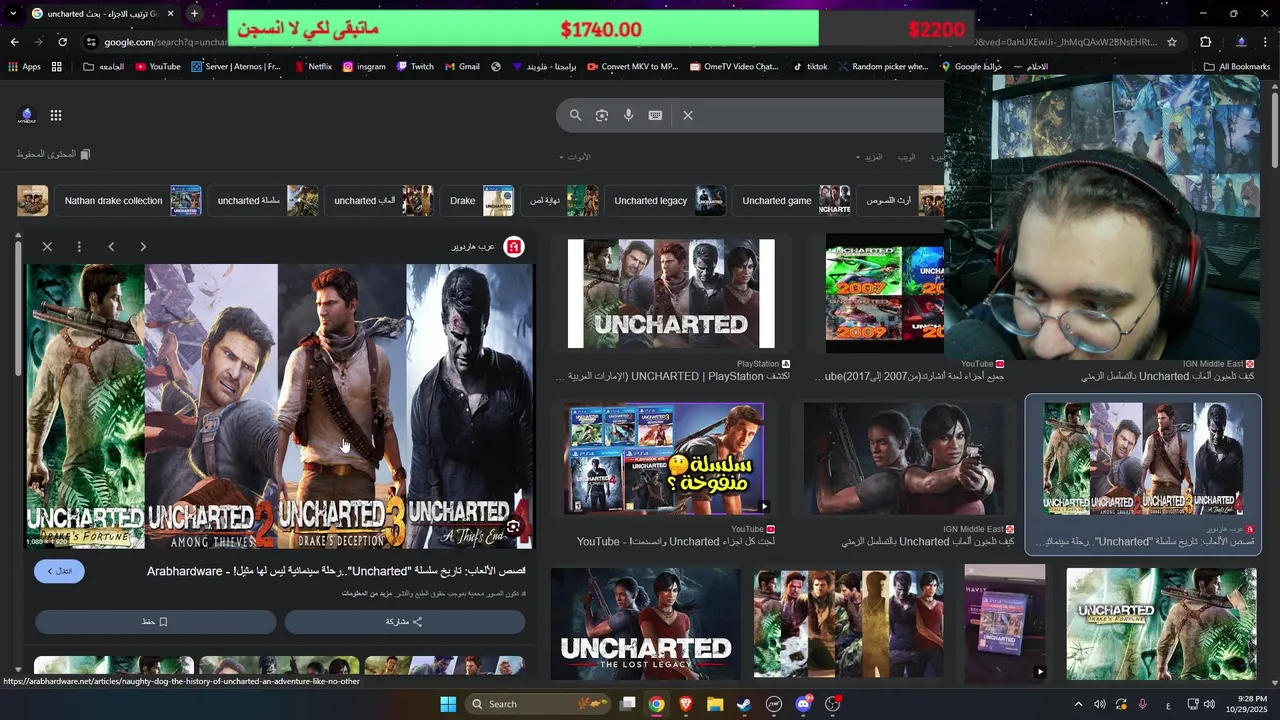Open the PlayStation UNCHARTED logo result
This screenshot has height=720, width=1280.
pyautogui.click(x=671, y=293)
